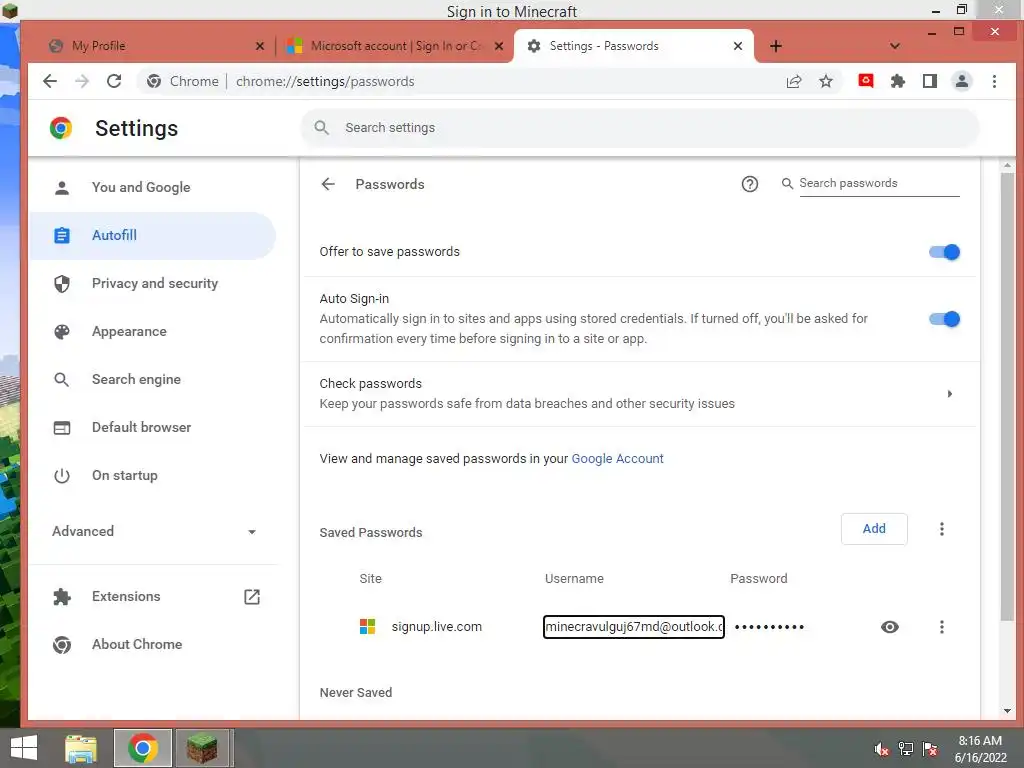Screen dimensions: 1024x768
Task: Click the Settings Chrome logo
Action: 61,128
